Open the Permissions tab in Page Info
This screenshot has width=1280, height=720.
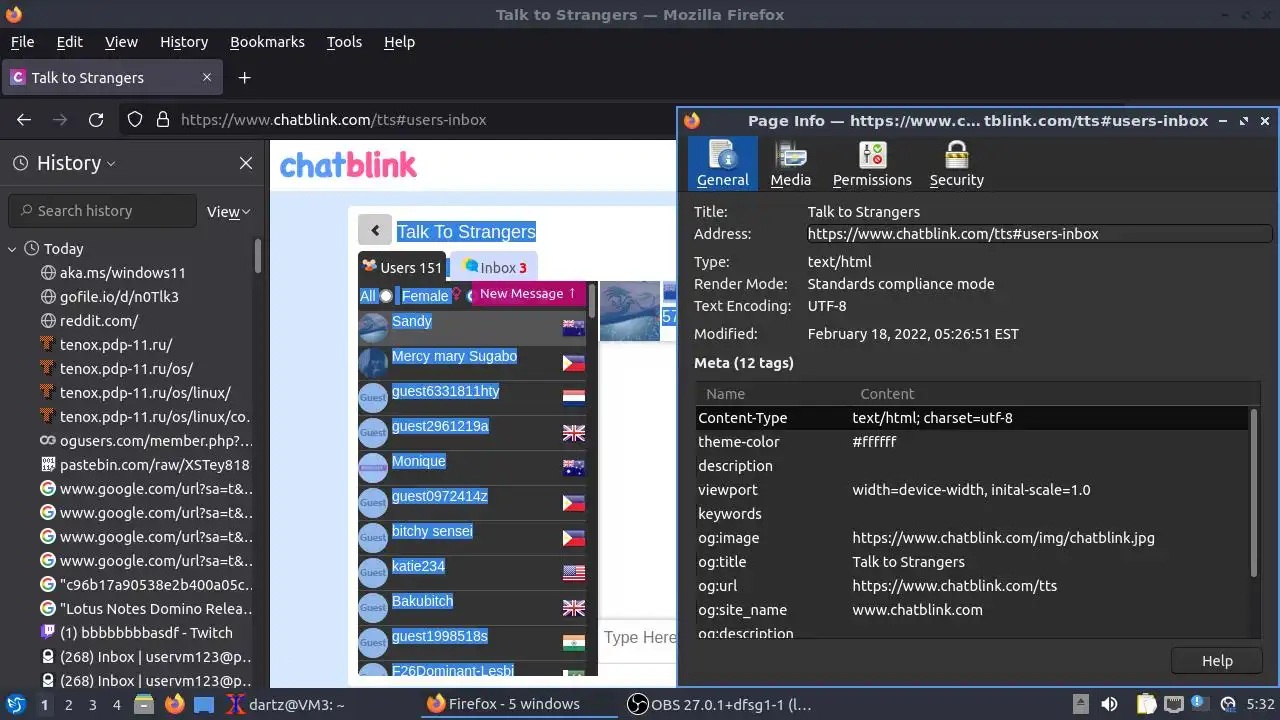872,163
